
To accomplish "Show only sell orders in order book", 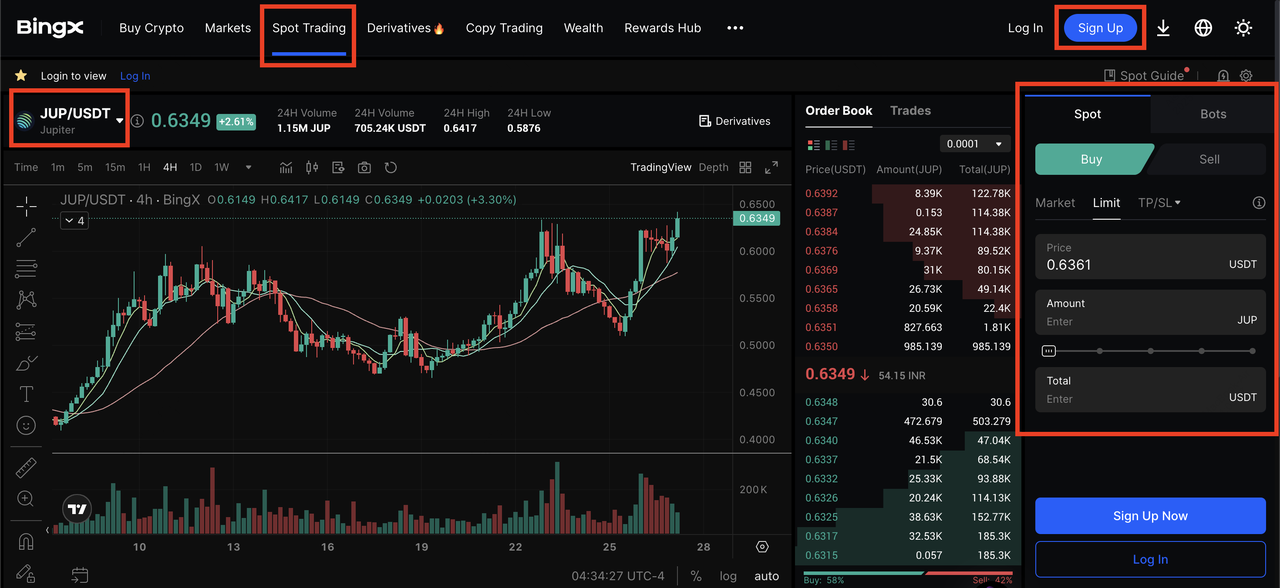I will tap(847, 145).
